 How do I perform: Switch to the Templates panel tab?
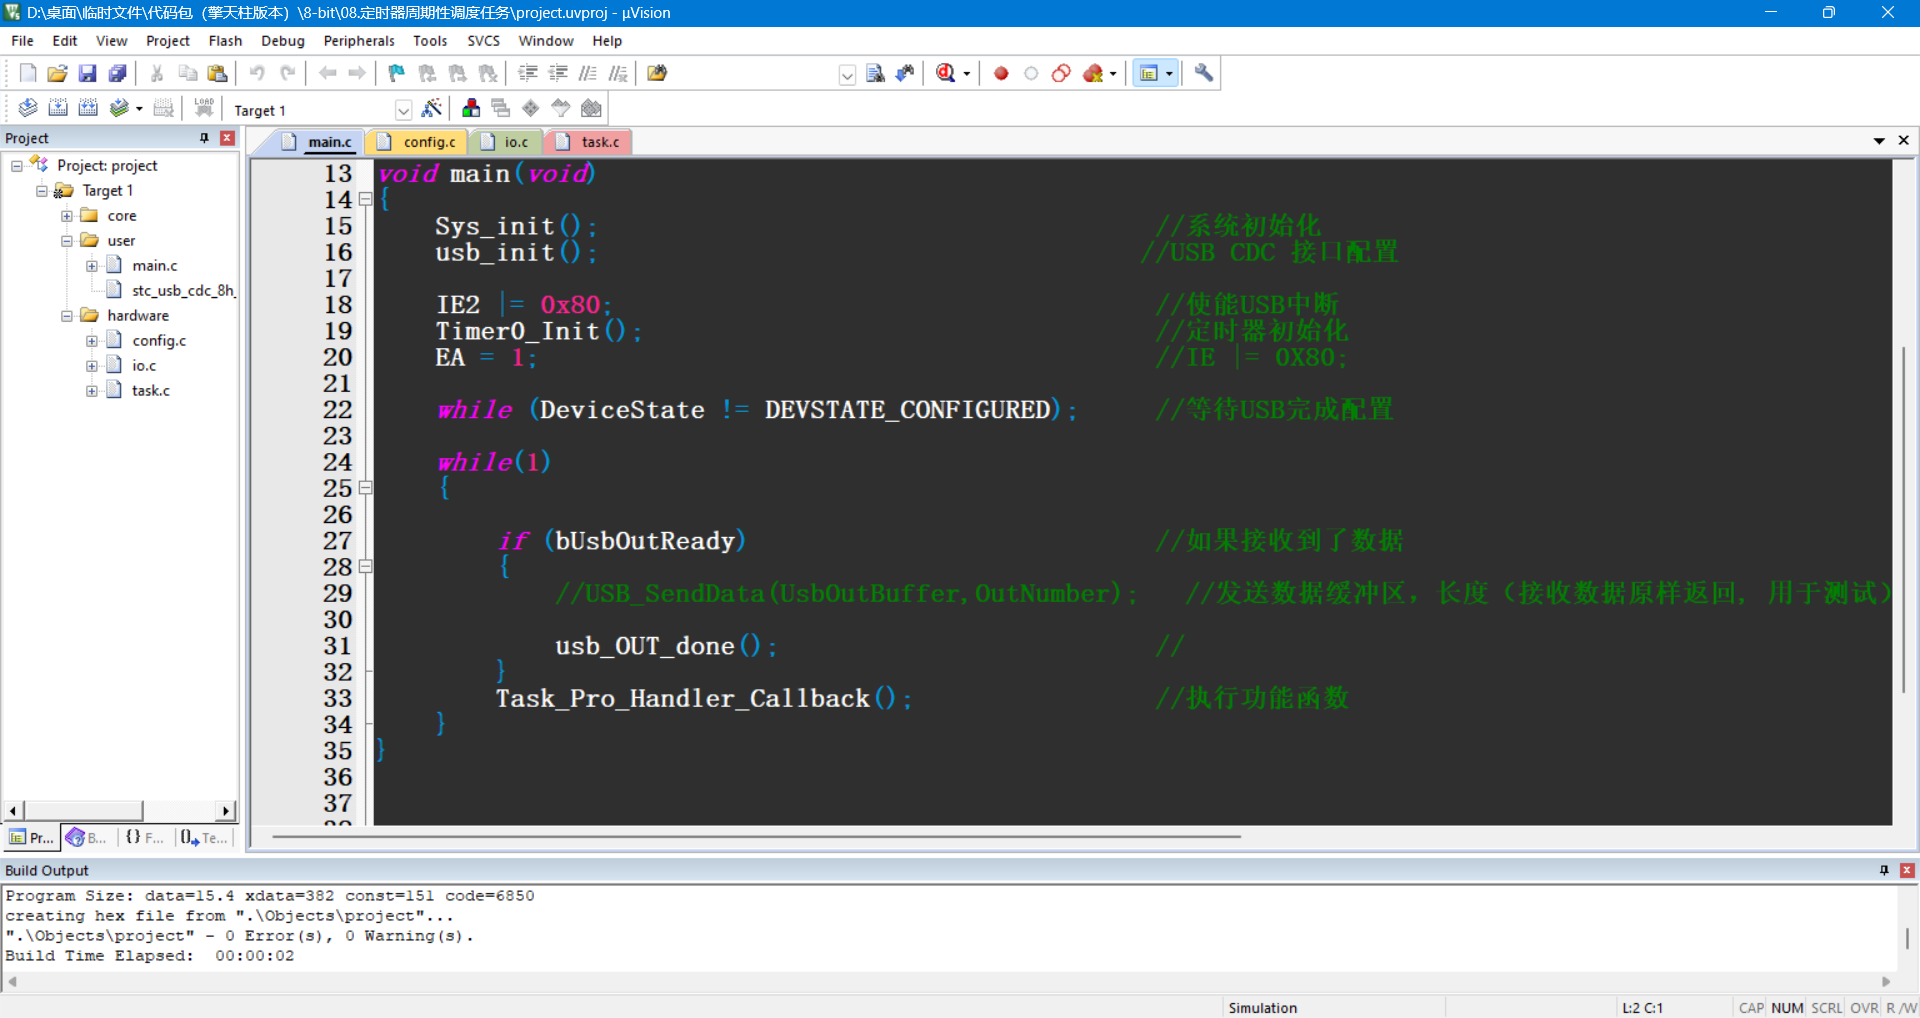click(x=204, y=838)
